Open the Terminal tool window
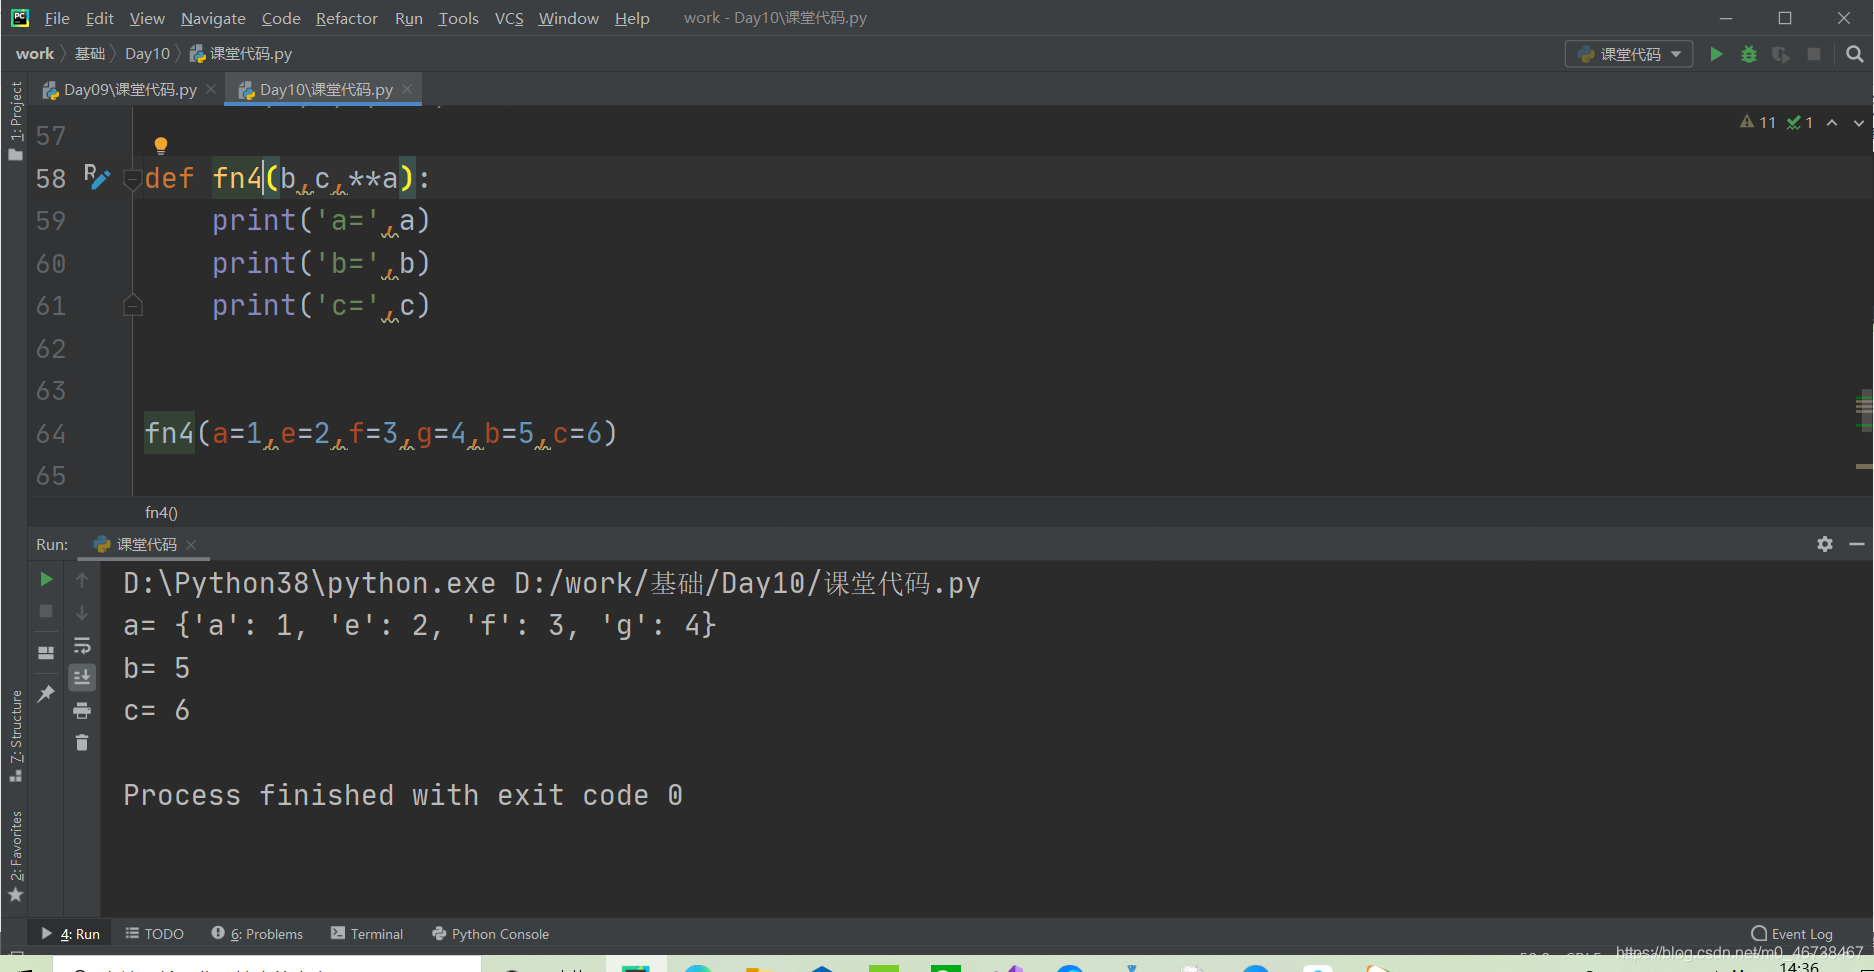 click(x=367, y=934)
